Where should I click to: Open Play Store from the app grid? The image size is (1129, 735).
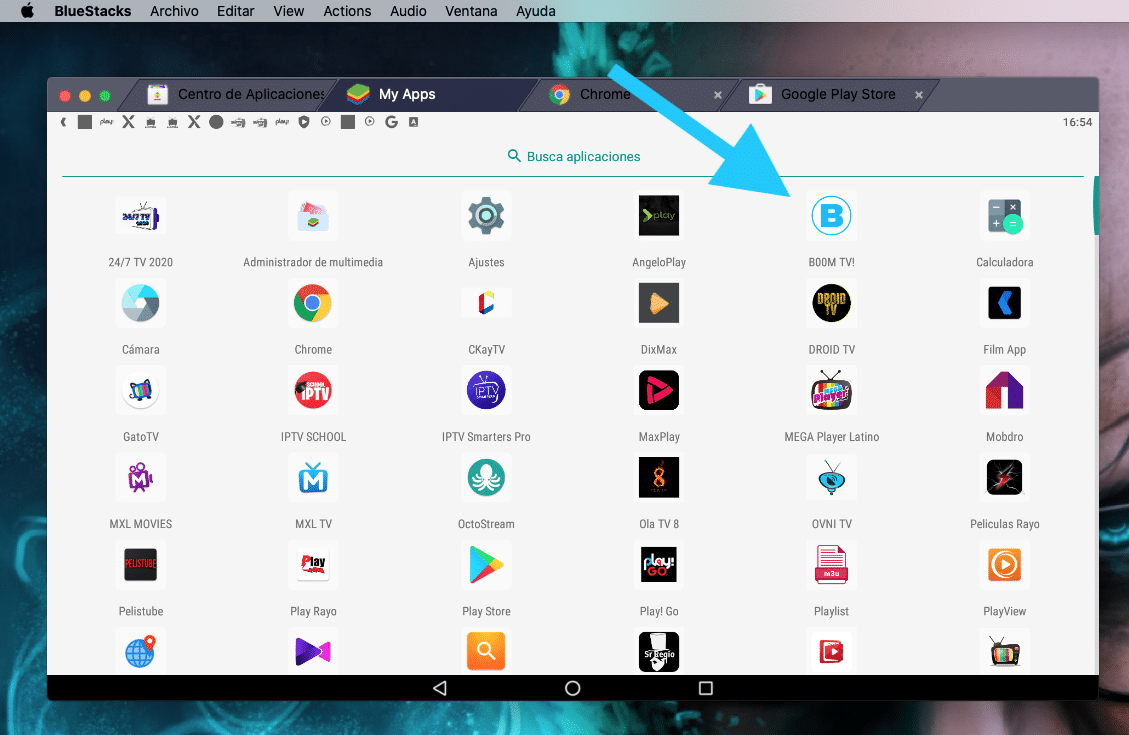pyautogui.click(x=486, y=564)
